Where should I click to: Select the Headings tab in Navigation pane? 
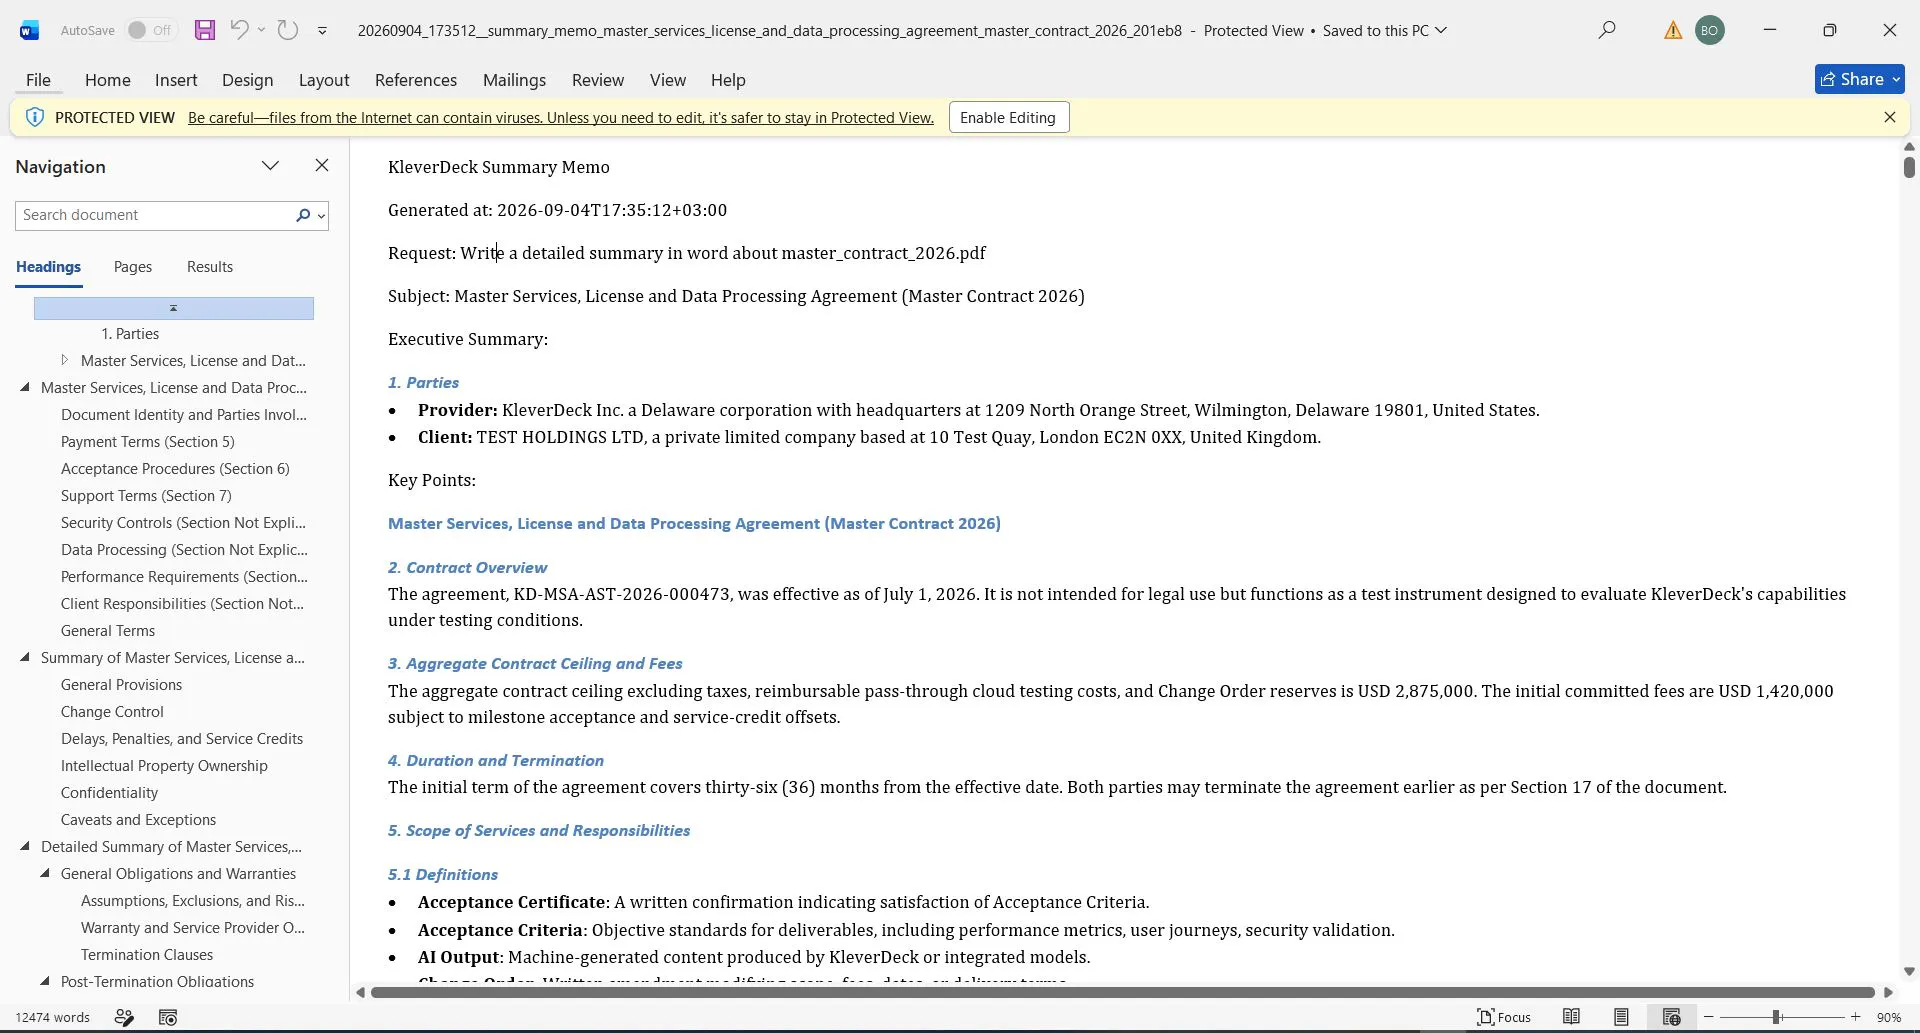click(48, 267)
